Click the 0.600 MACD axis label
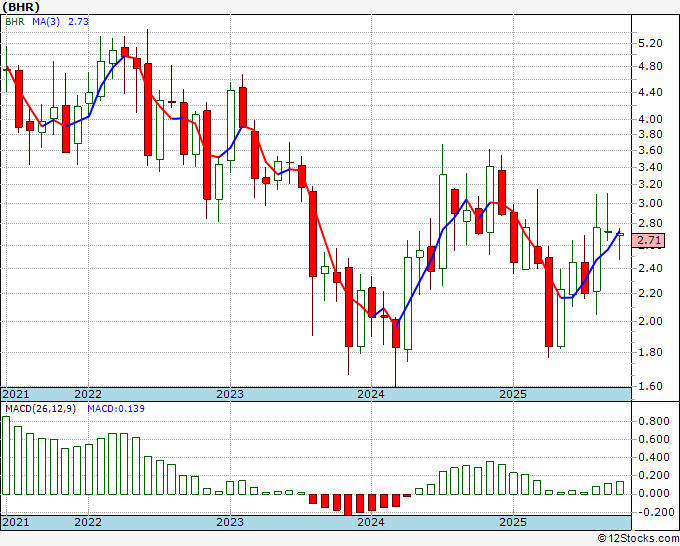This screenshot has width=680, height=546. pos(653,439)
